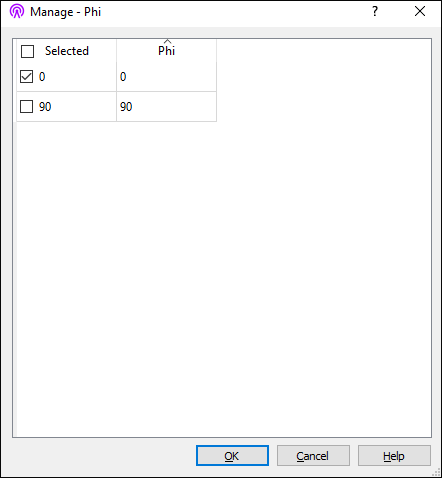Uncheck the checkbox for Phi value 0

click(26, 77)
